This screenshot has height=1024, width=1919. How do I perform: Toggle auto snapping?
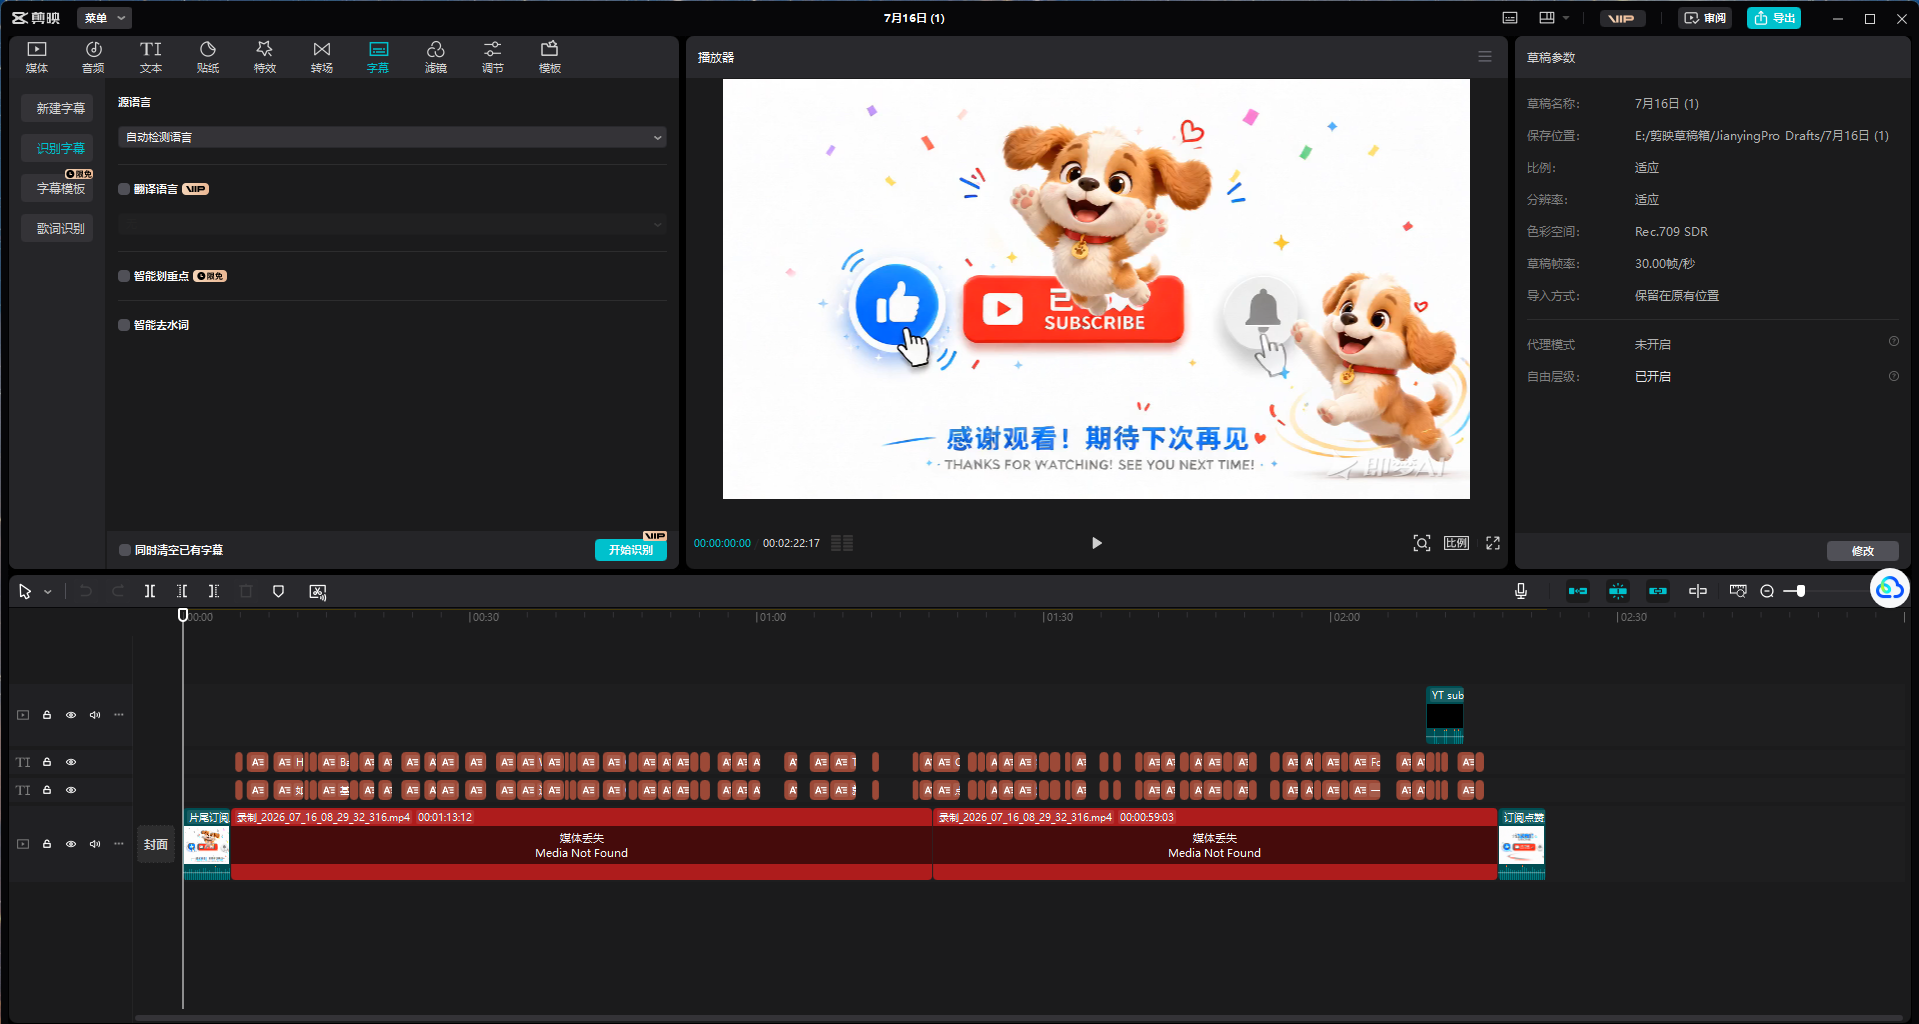pos(1618,591)
